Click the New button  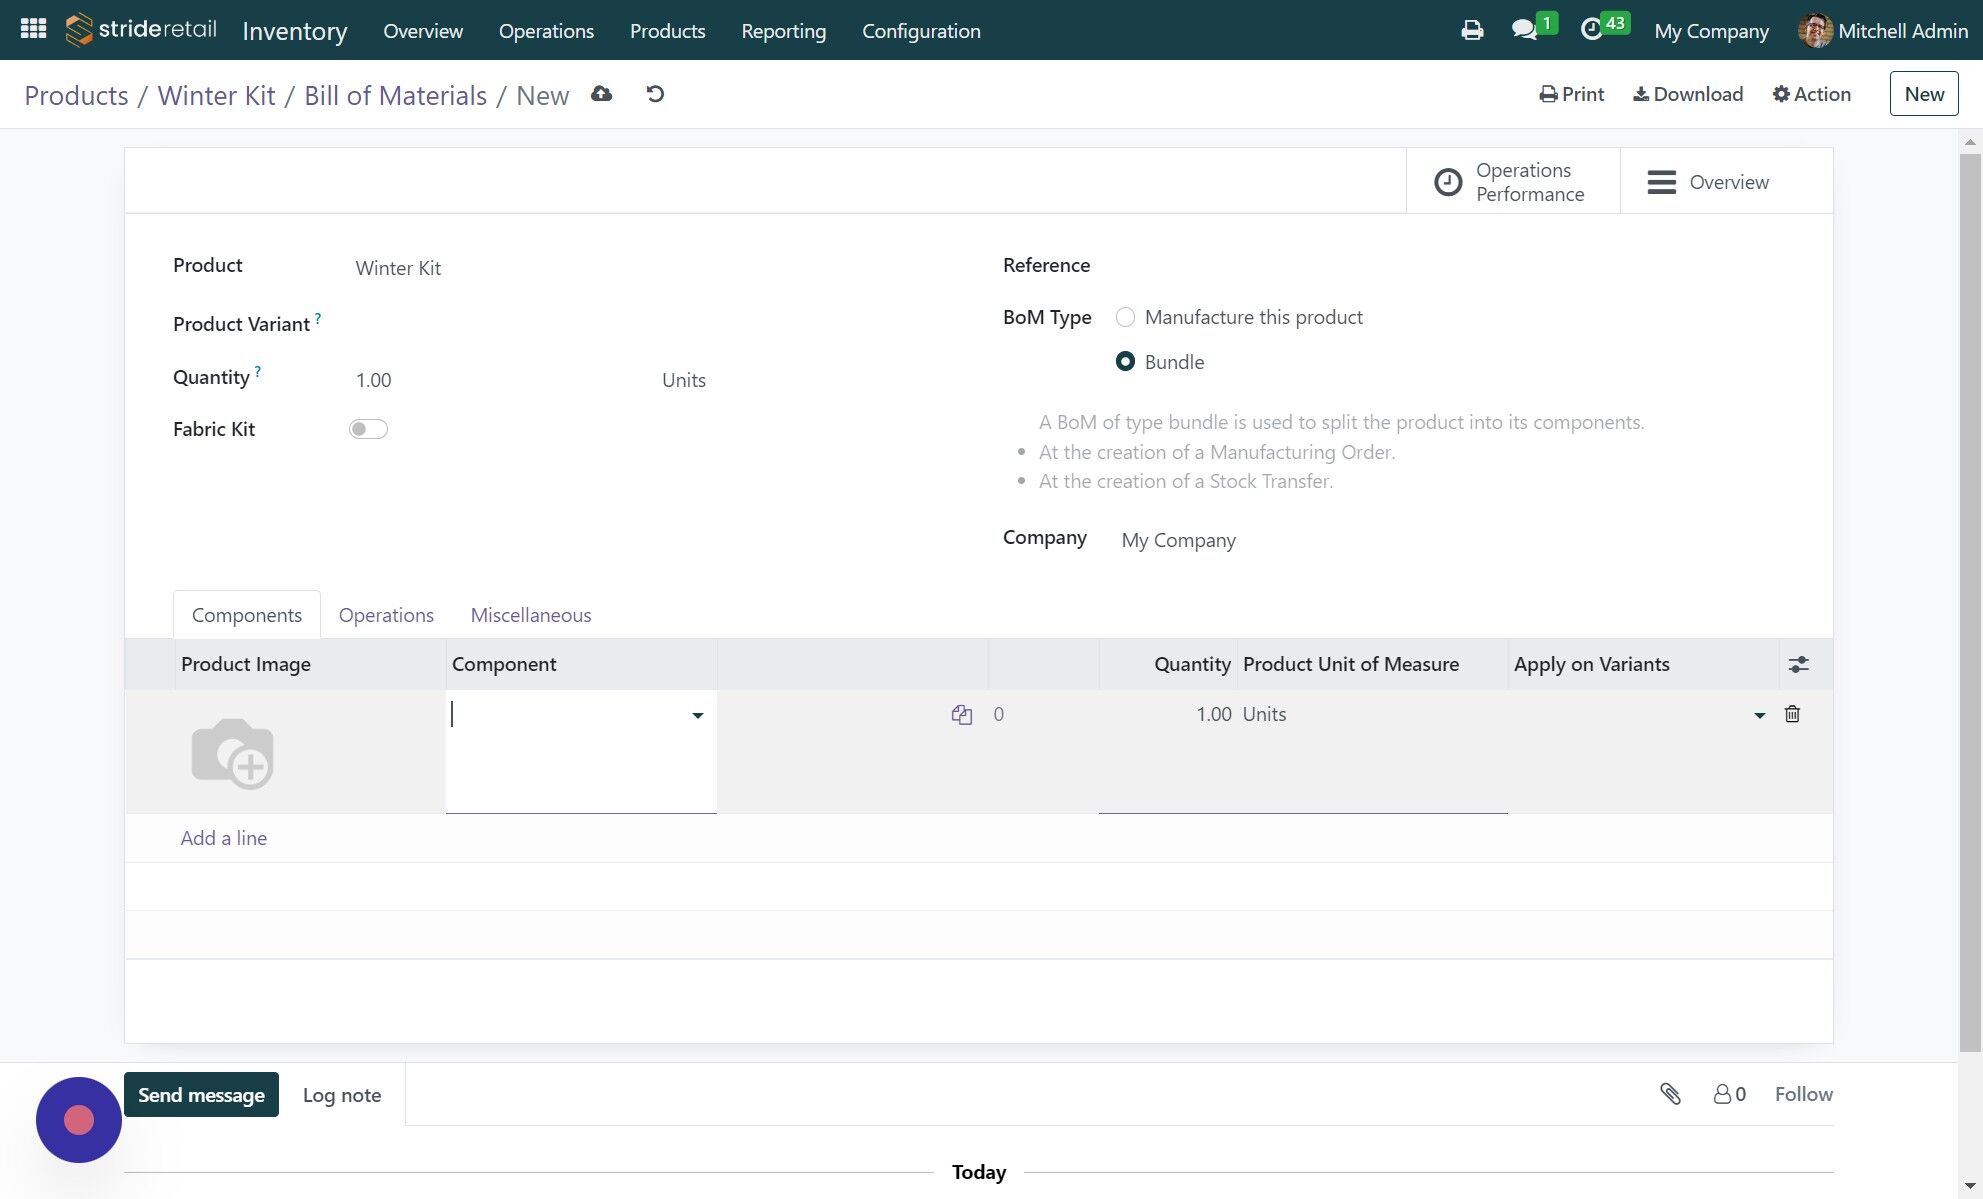click(x=1923, y=94)
